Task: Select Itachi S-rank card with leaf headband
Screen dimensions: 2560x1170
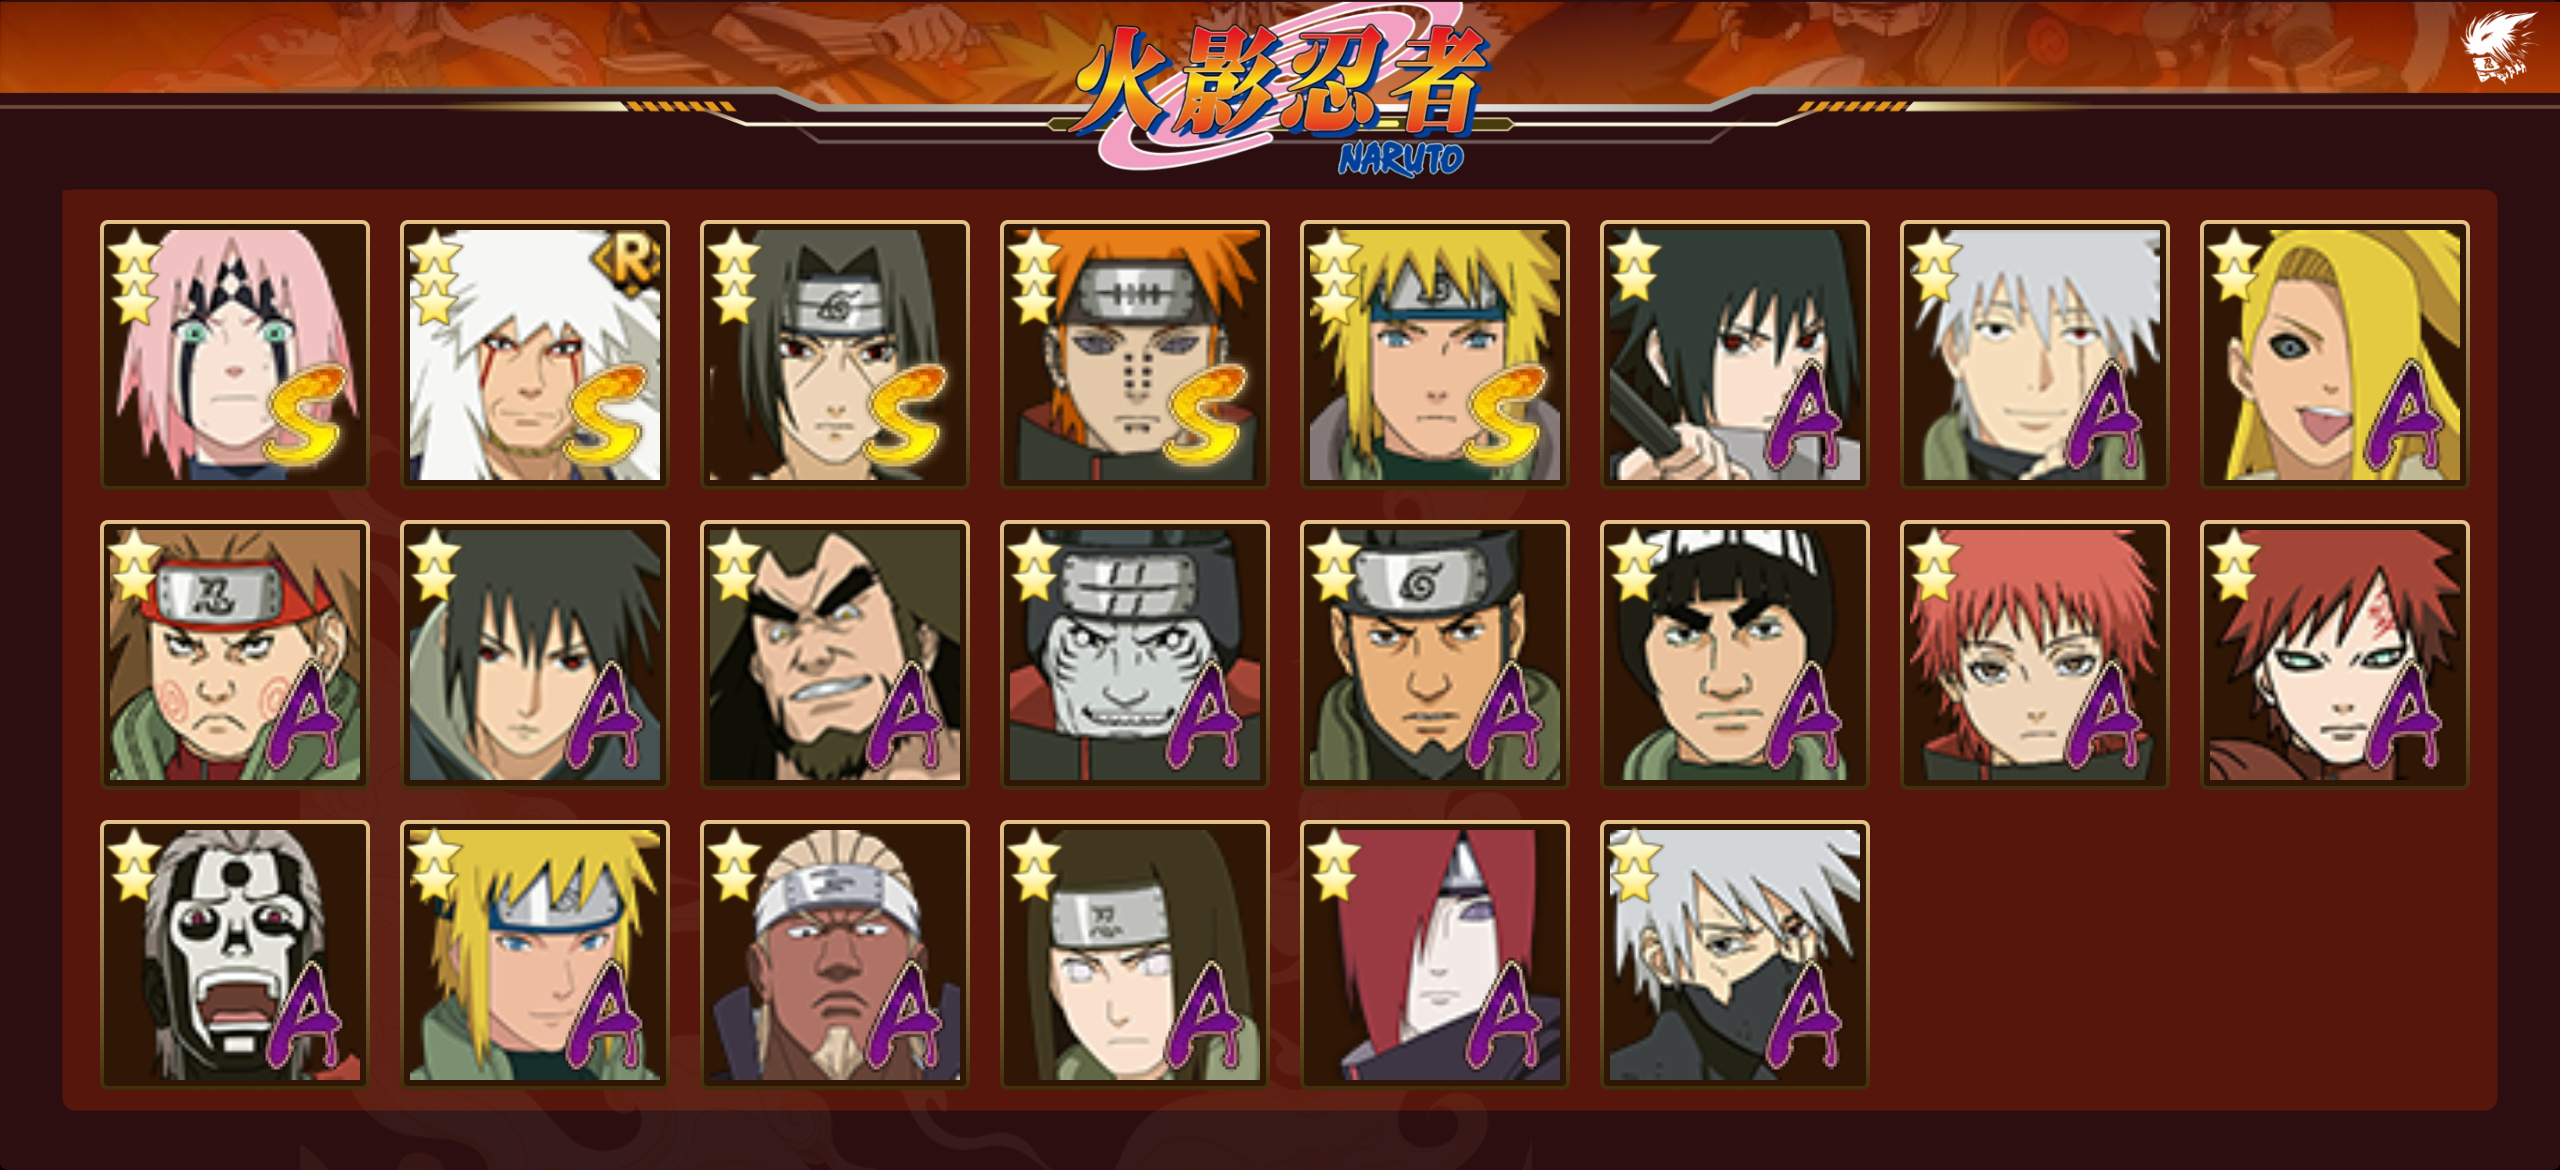Action: point(835,354)
